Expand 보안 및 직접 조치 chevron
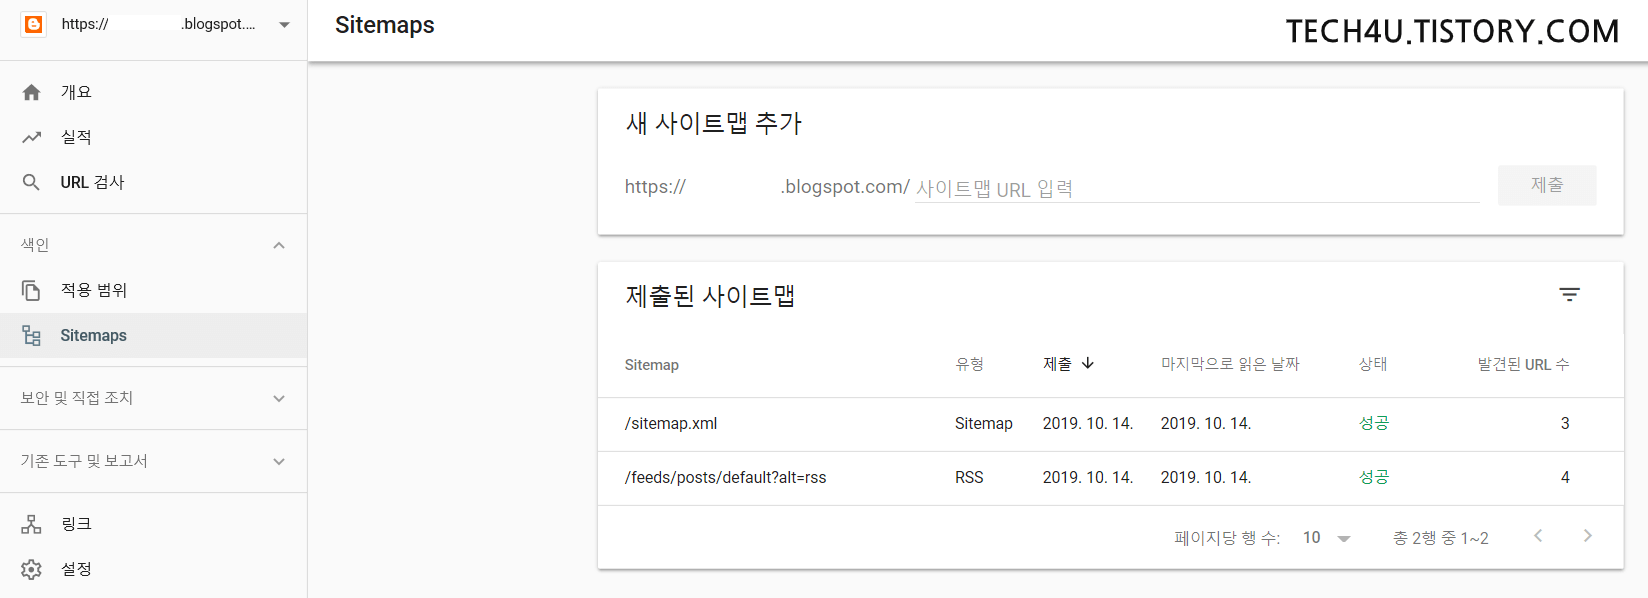This screenshot has width=1648, height=598. point(279,398)
